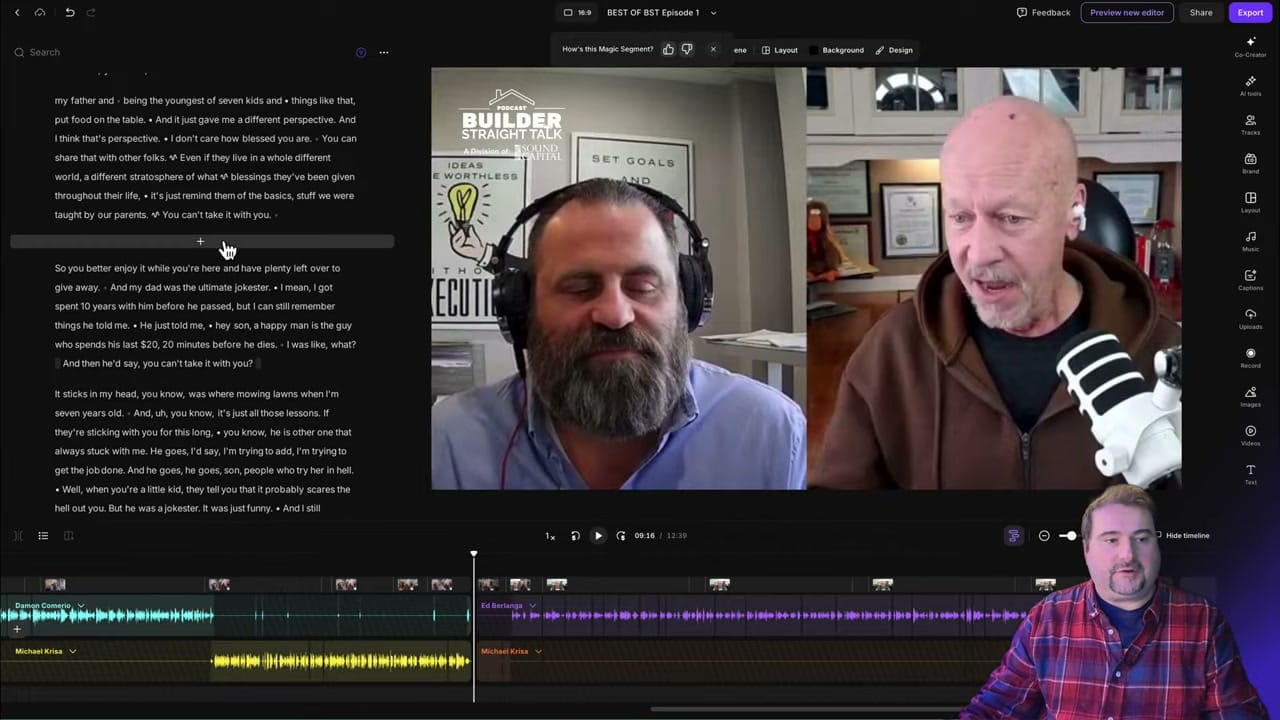Play the video with the play button

(598, 536)
